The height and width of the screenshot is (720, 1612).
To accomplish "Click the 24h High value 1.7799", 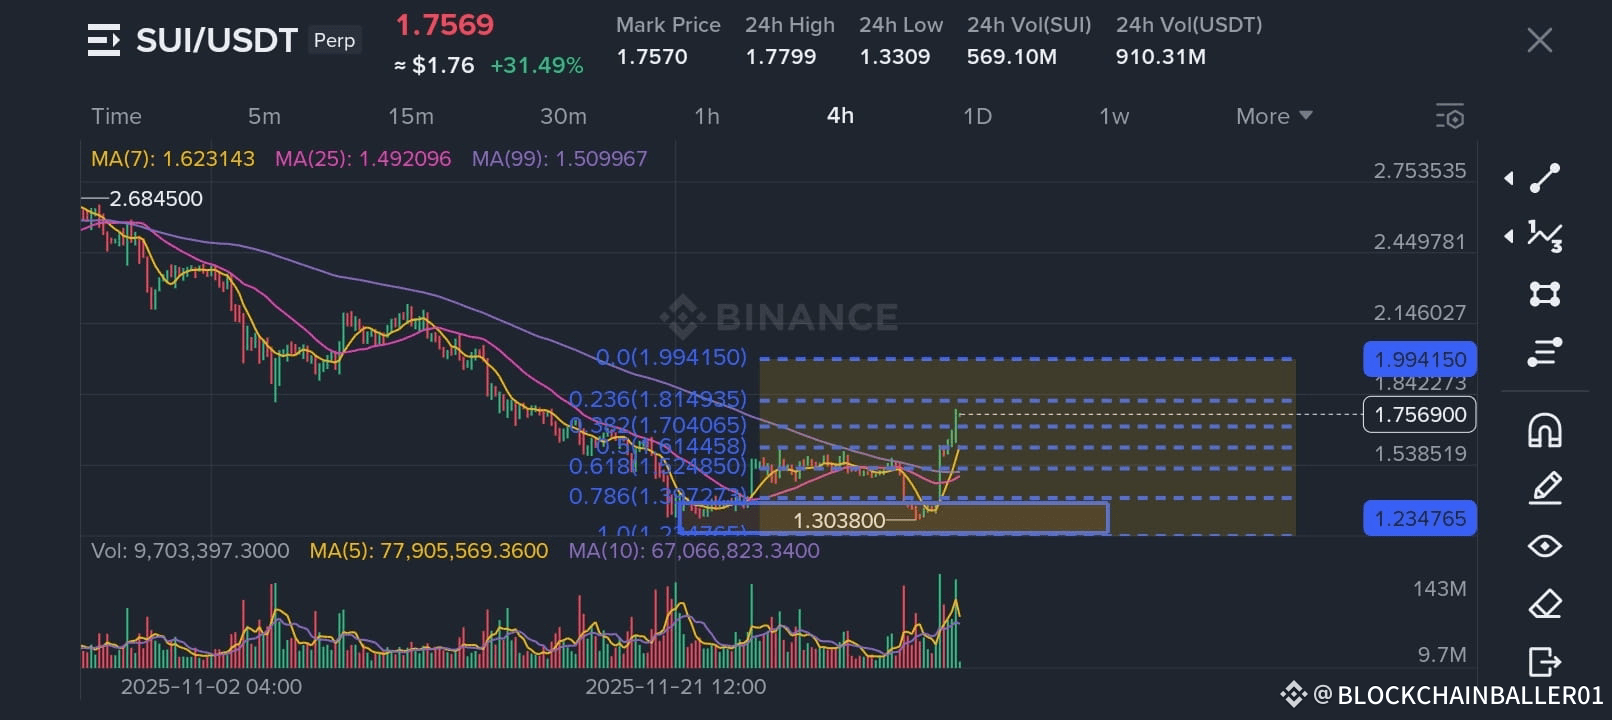I will pos(781,57).
